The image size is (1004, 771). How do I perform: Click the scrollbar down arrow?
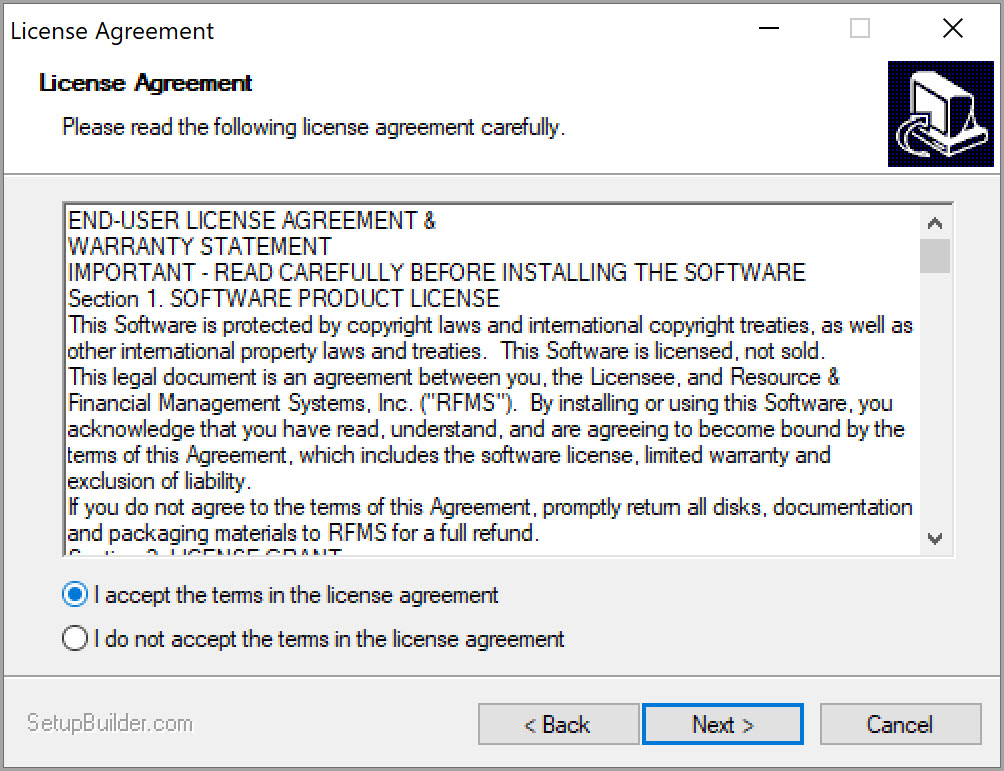point(934,539)
